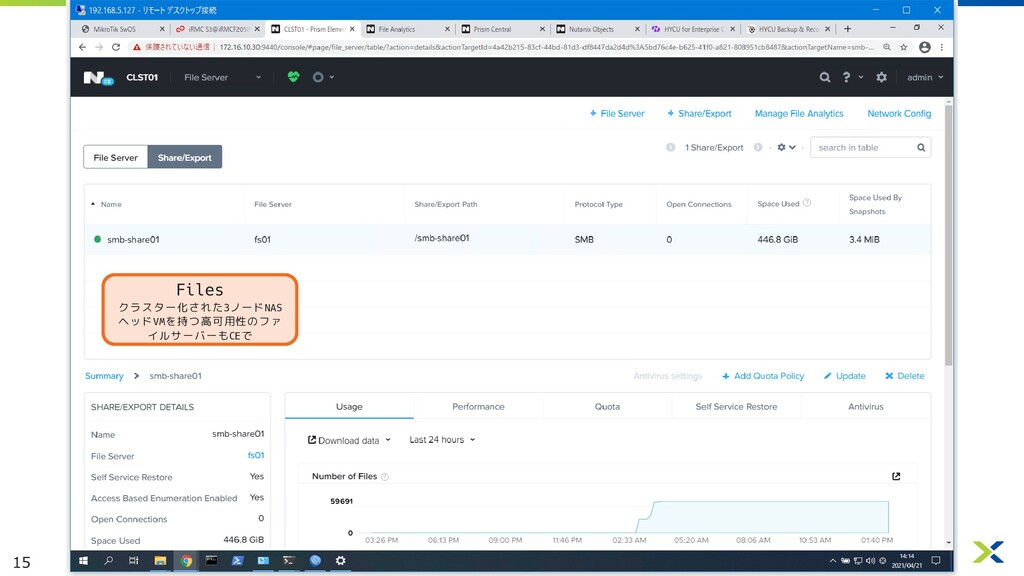The width and height of the screenshot is (1024, 576).
Task: Open File Explorer on taskbar
Action: (x=160, y=560)
